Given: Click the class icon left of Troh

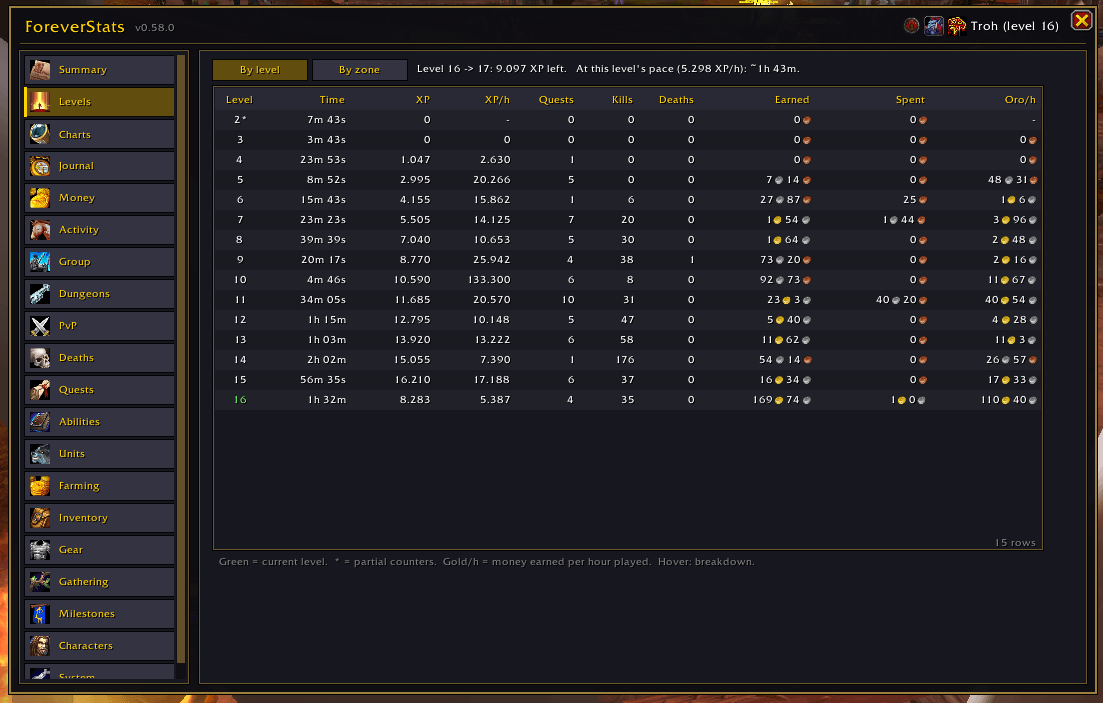Looking at the screenshot, I should point(957,26).
